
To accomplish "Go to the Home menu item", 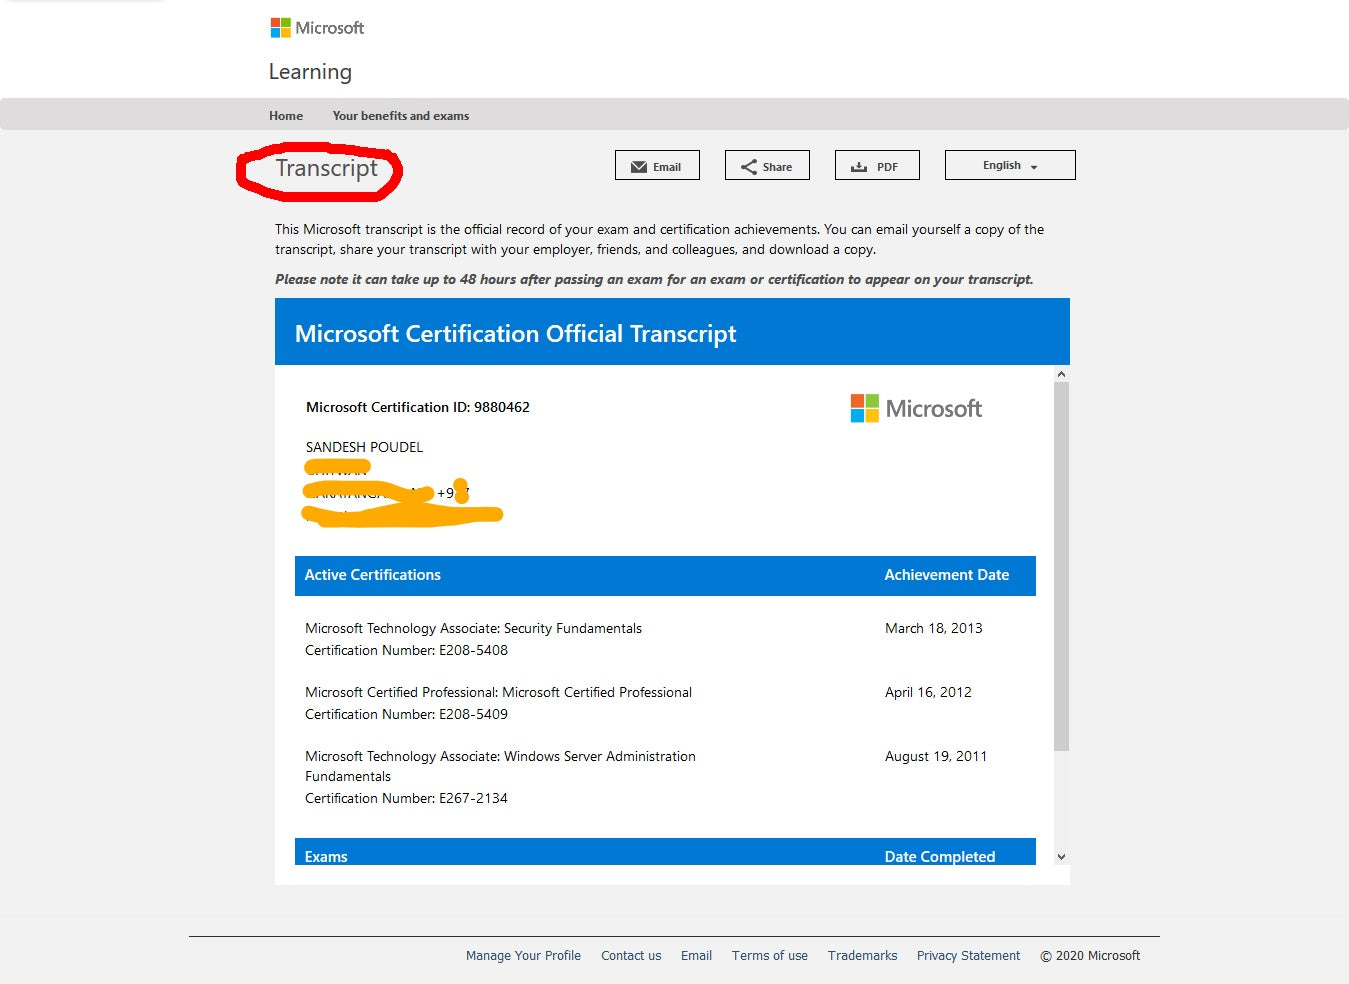I will (286, 116).
